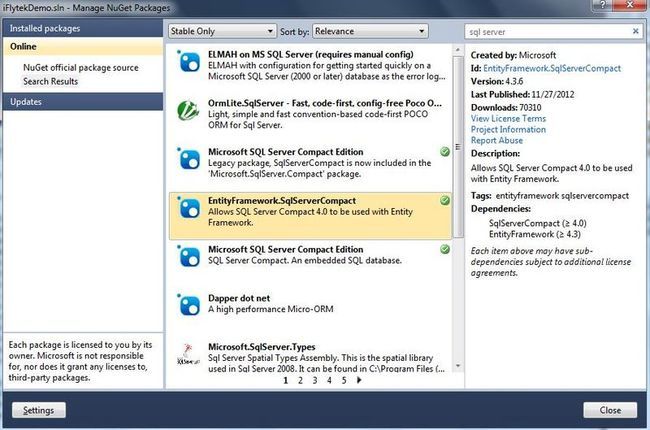This screenshot has width=650, height=430.
Task: Click 'A high performance Micro-ORM' description
Action: [x=270, y=309]
